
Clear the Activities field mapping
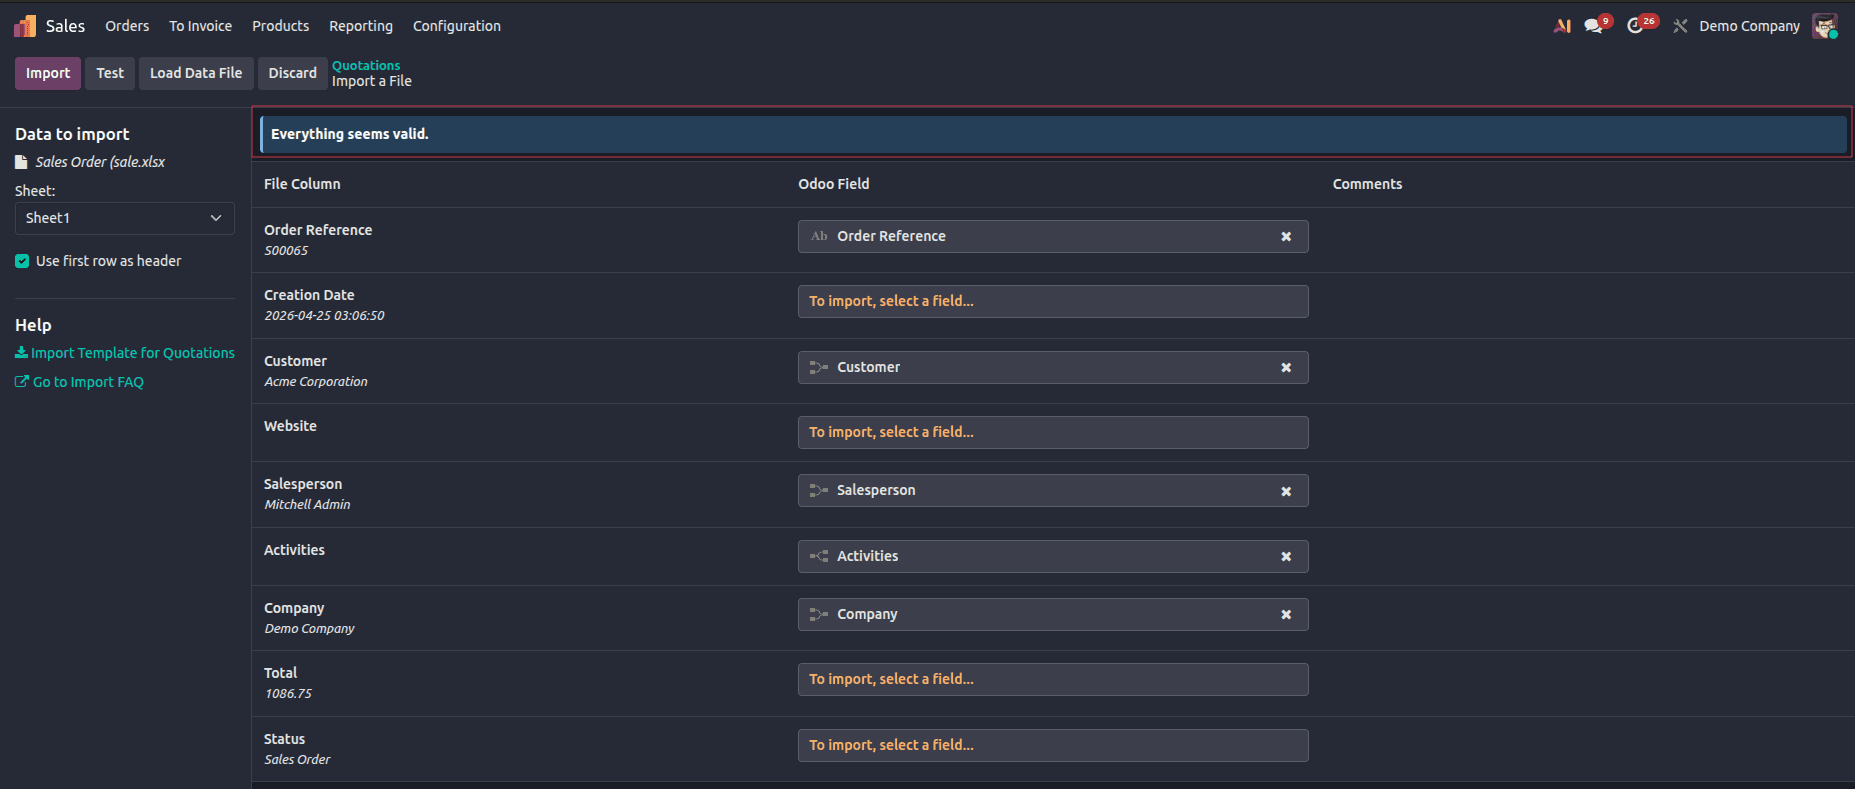point(1286,557)
